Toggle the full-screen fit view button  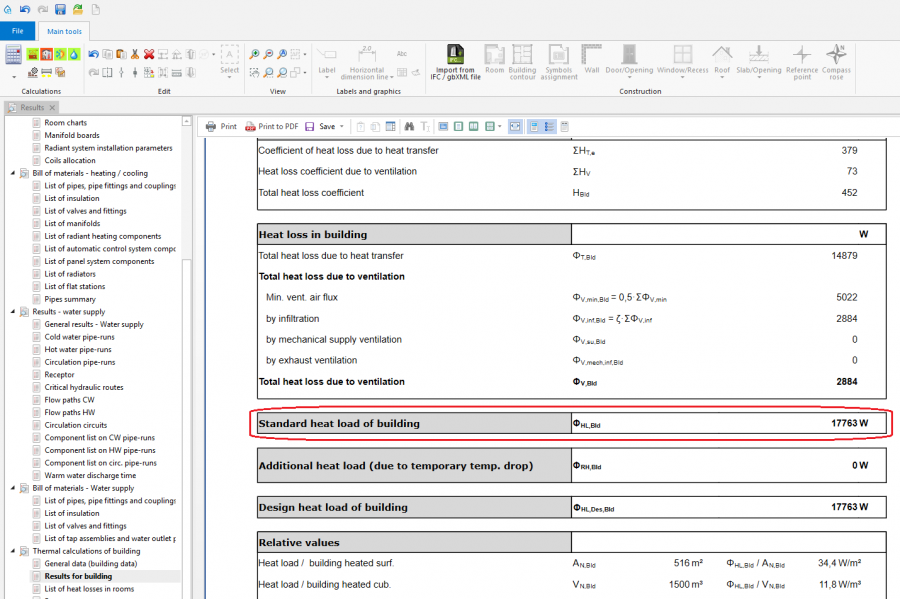[x=515, y=127]
